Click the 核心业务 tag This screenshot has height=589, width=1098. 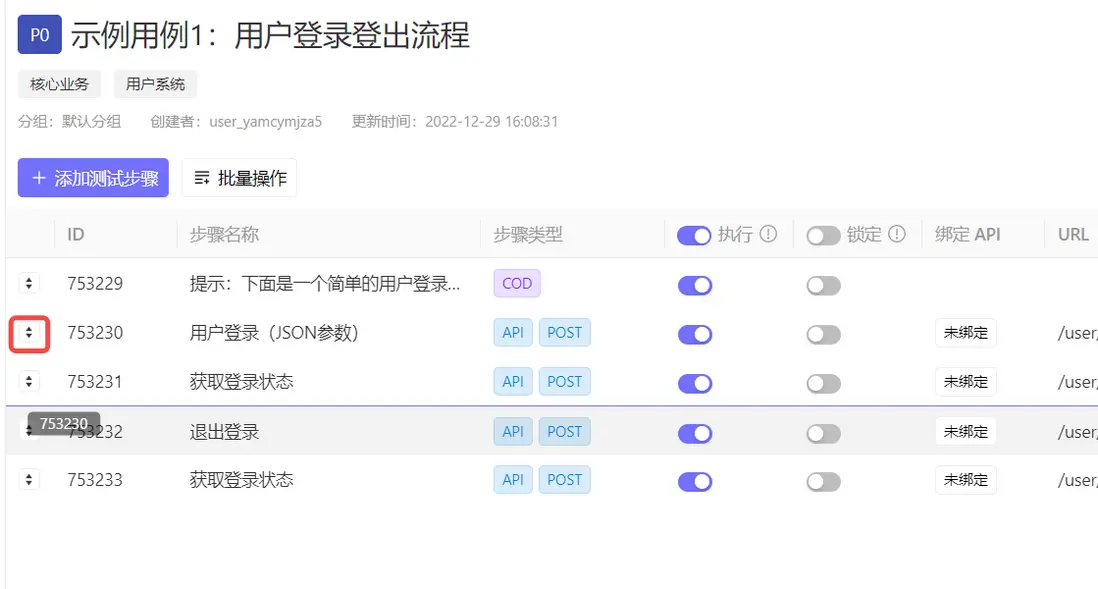(59, 84)
